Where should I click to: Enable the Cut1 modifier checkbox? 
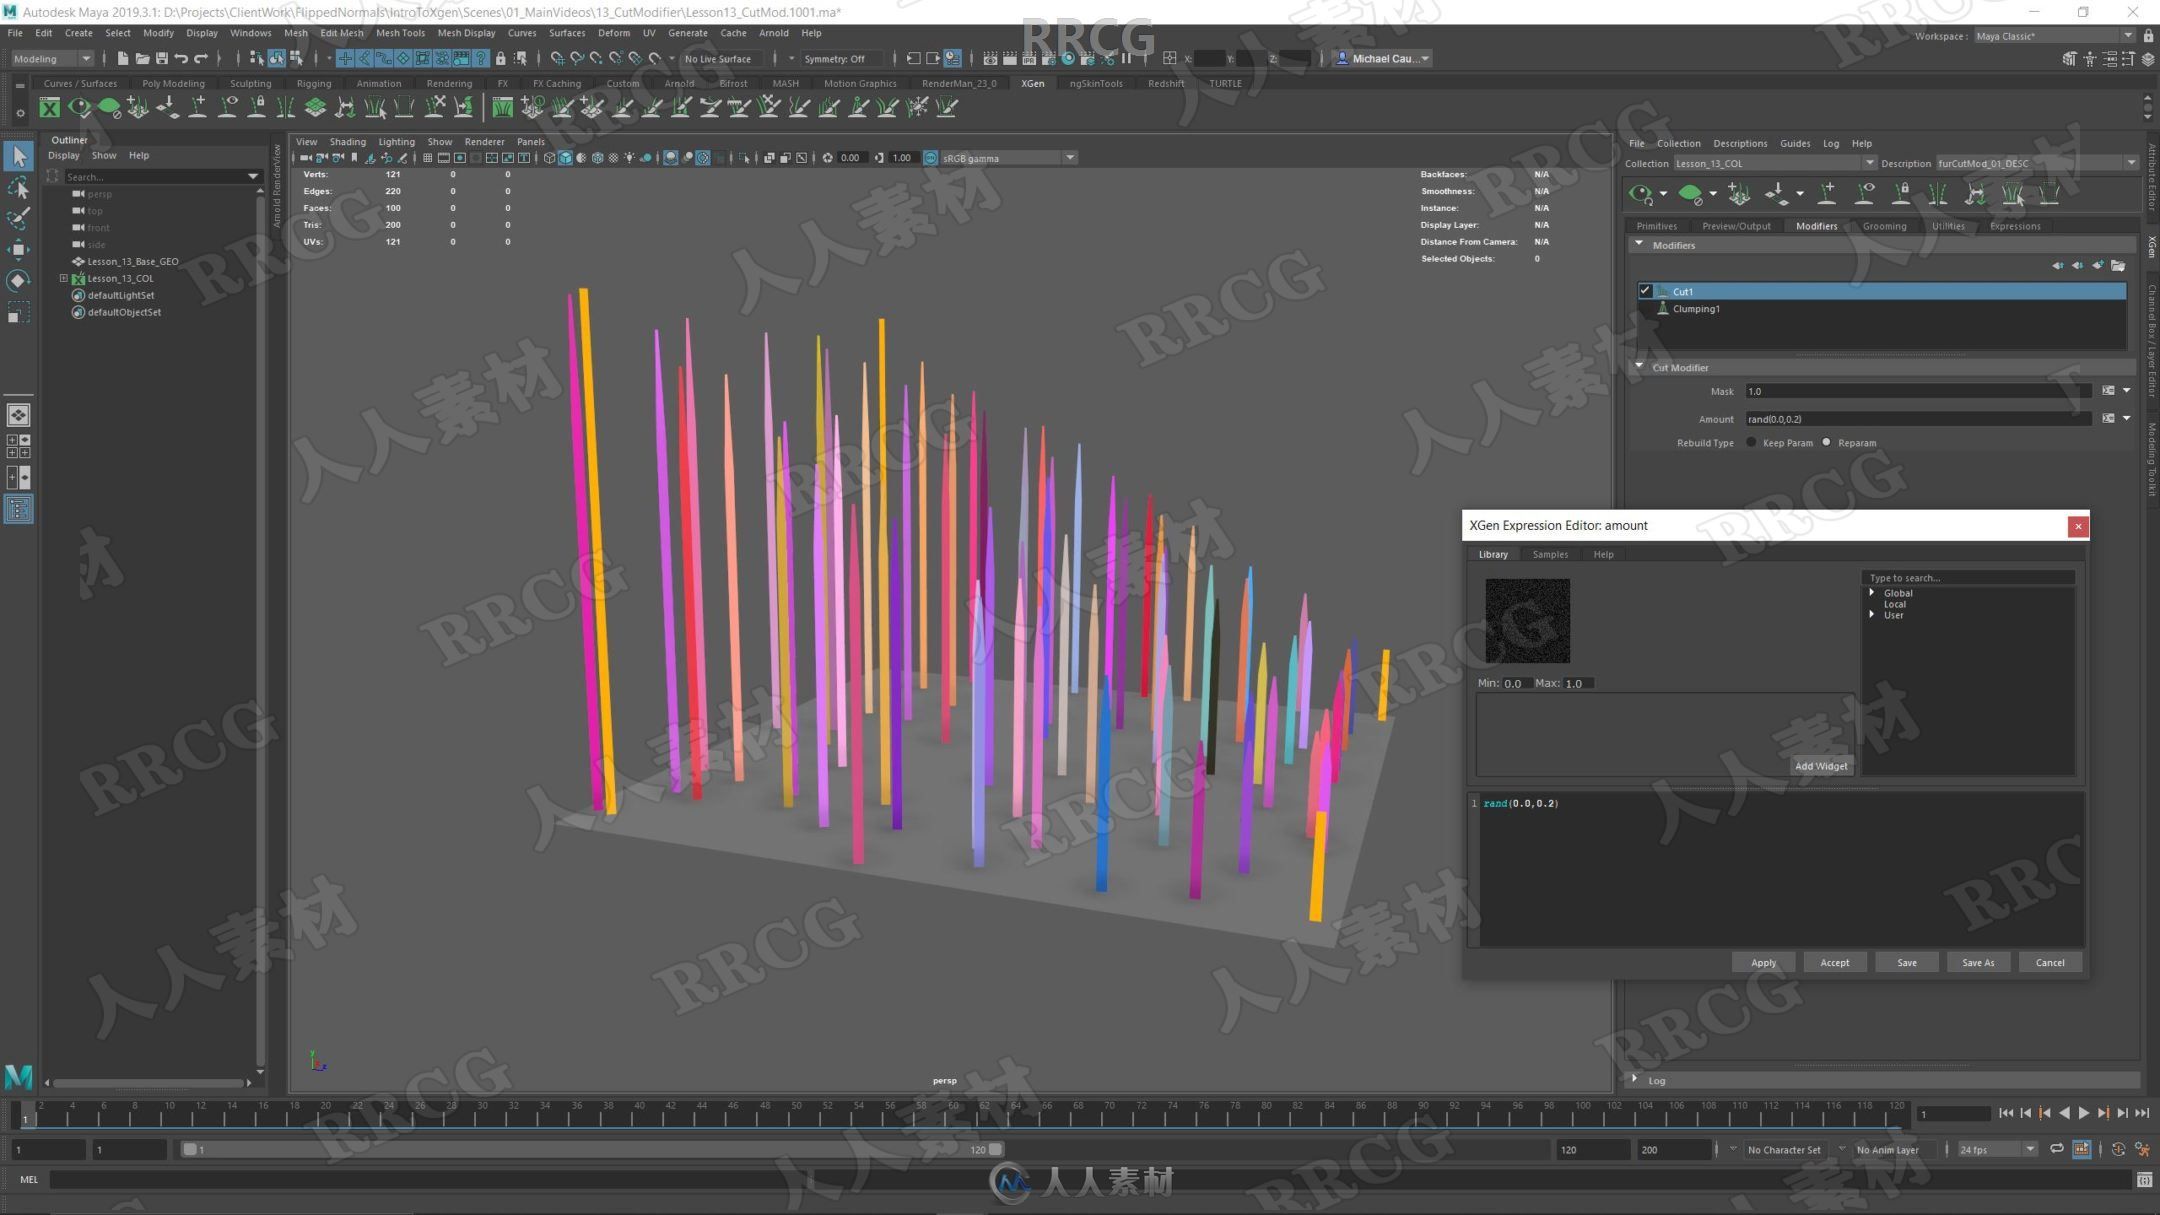click(x=1644, y=289)
